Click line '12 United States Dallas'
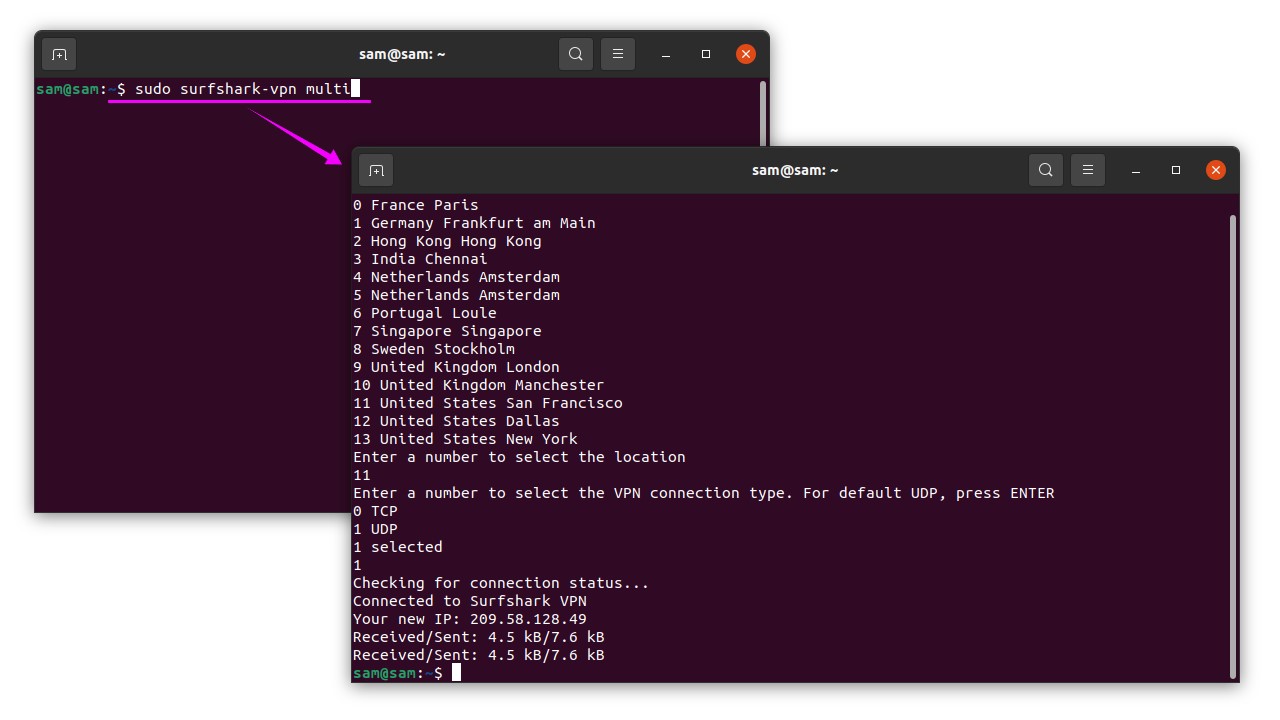The image size is (1280, 720). pyautogui.click(x=456, y=421)
